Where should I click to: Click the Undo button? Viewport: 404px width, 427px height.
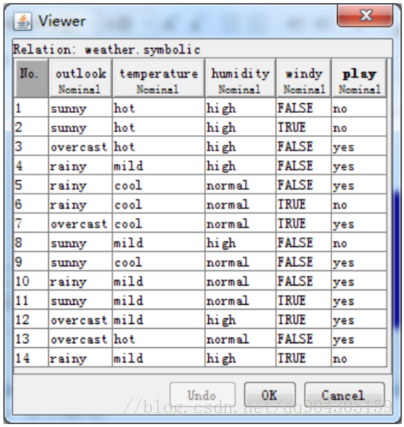[202, 395]
